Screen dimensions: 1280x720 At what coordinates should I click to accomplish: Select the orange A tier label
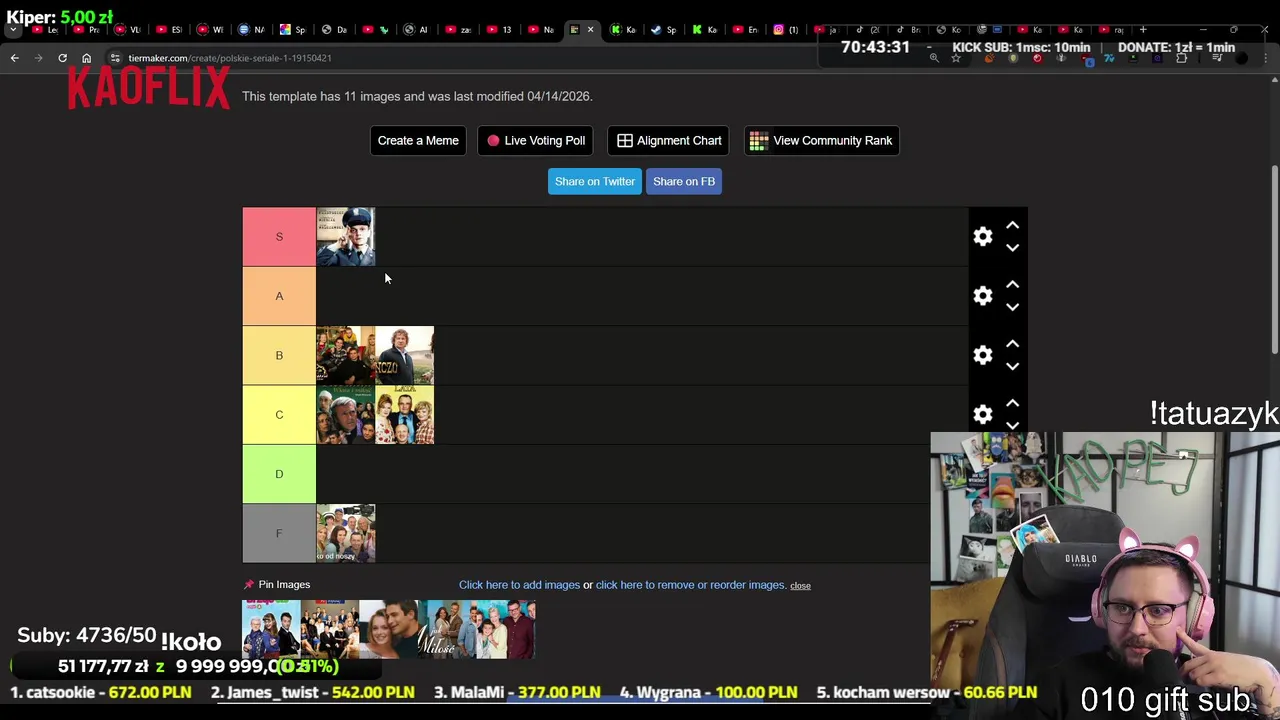pyautogui.click(x=279, y=296)
